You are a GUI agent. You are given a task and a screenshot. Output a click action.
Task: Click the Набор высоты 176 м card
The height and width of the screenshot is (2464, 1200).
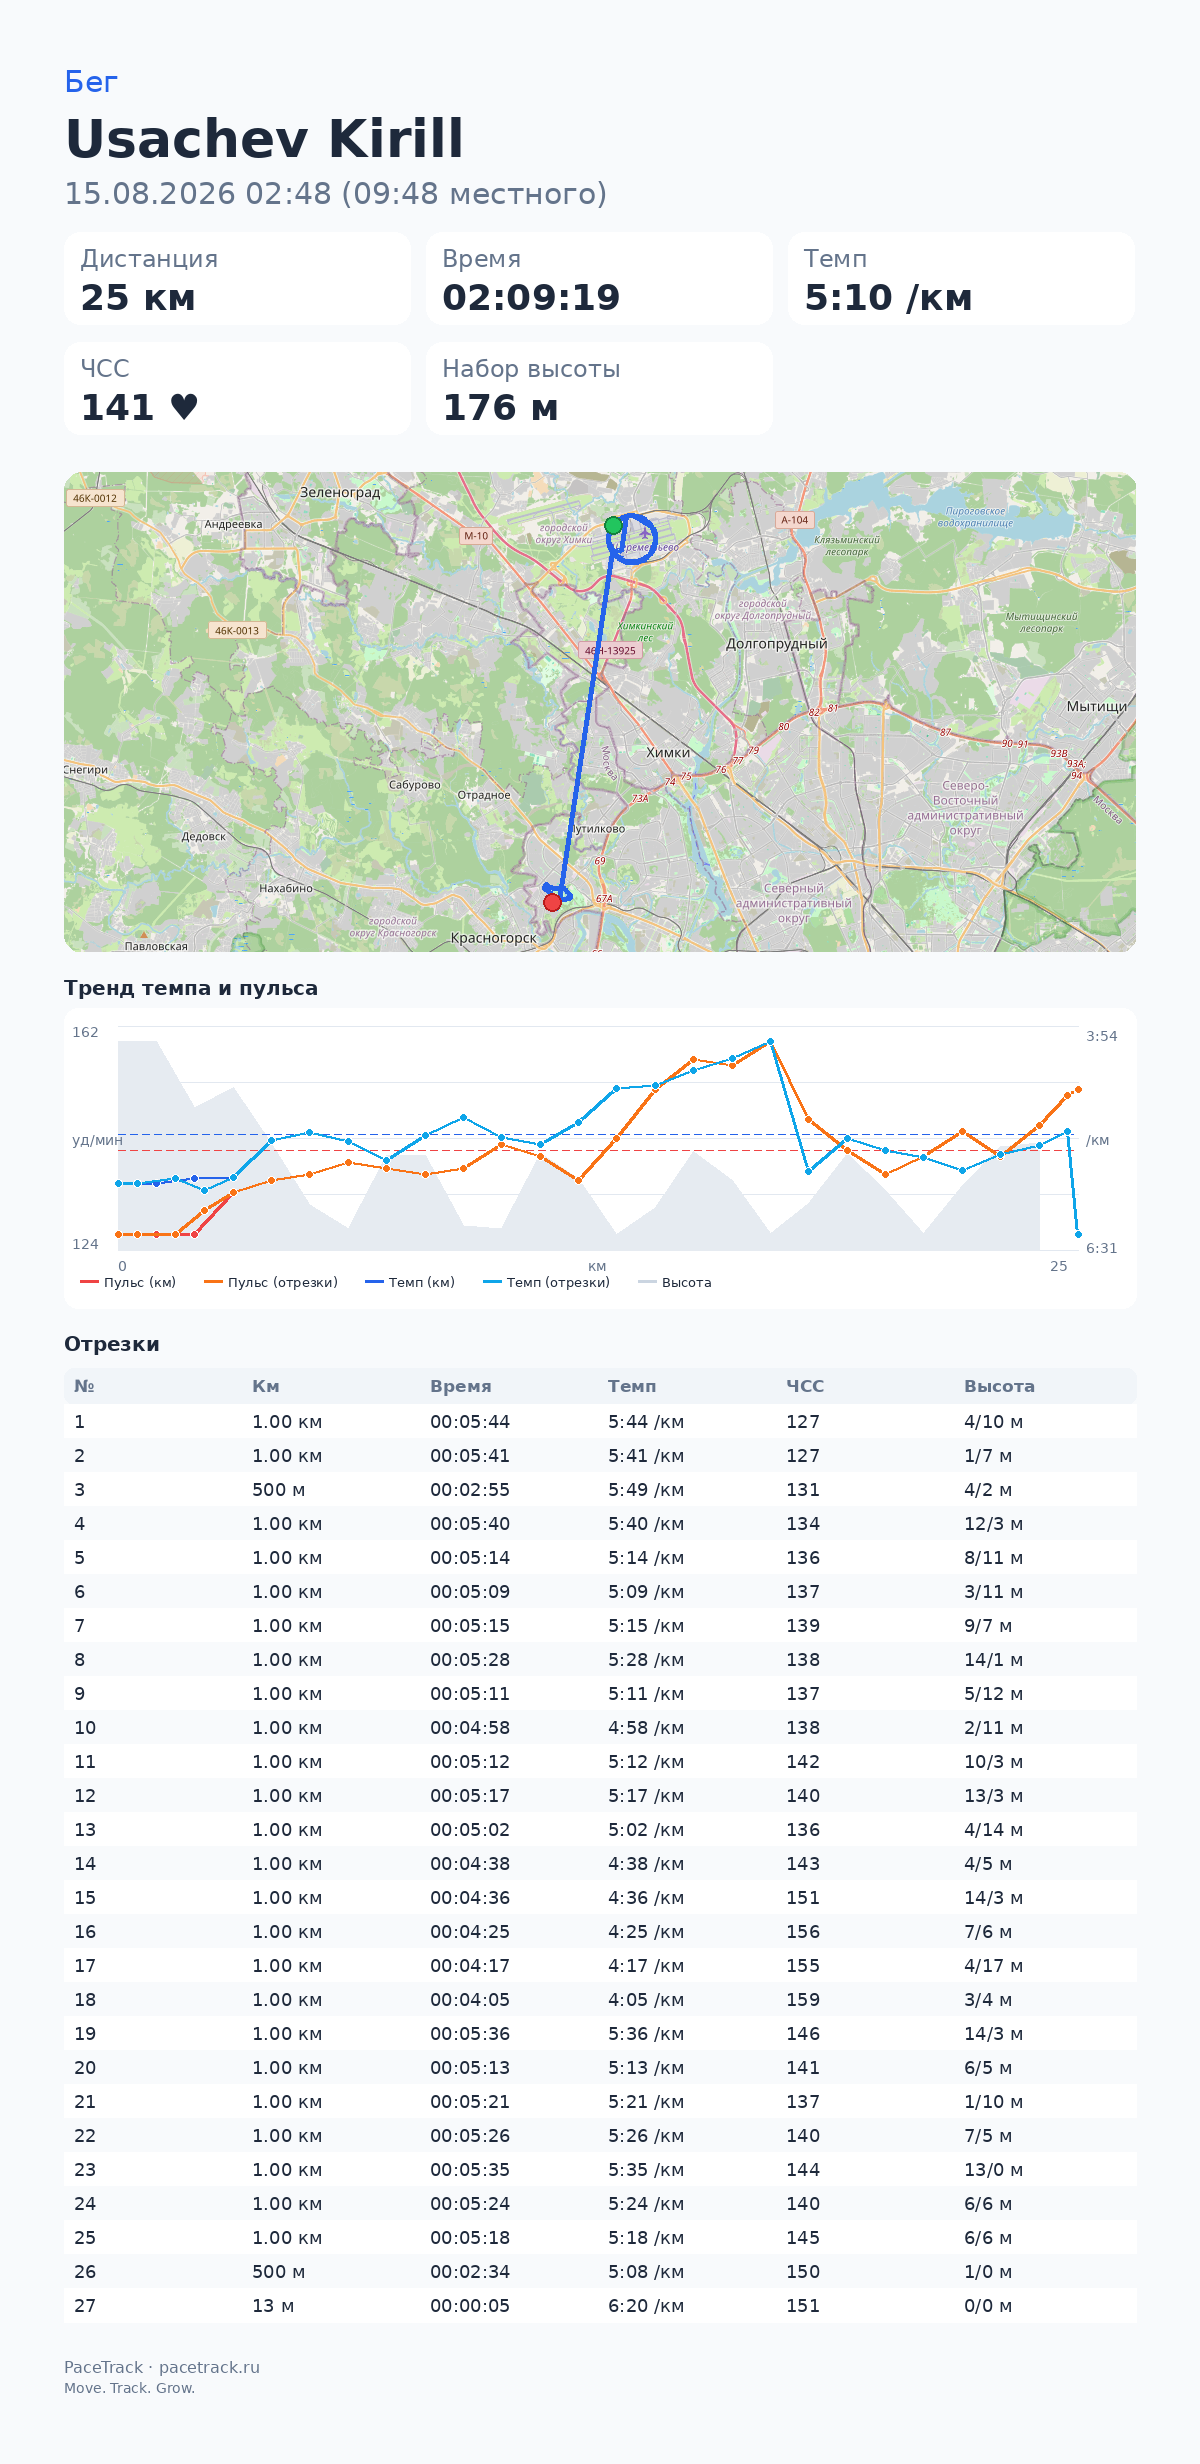point(599,389)
